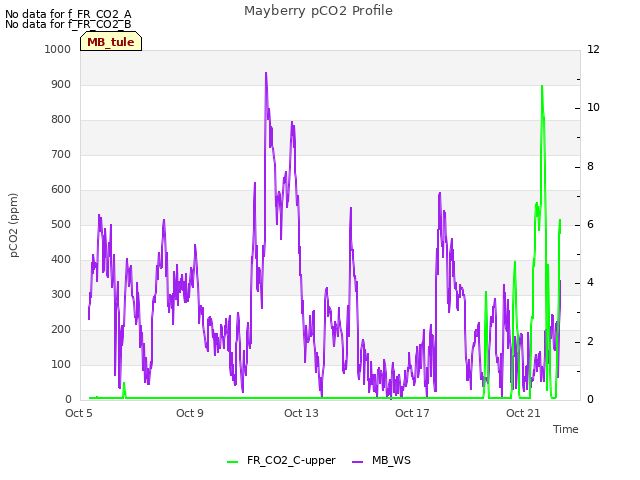Click the 200 left-axis tick label
Screen dimensions: 640x480
point(61,329)
